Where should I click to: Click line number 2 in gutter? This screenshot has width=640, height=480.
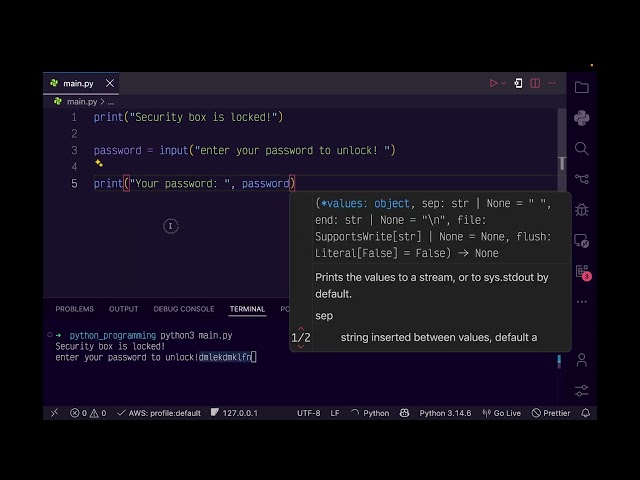tap(74, 134)
